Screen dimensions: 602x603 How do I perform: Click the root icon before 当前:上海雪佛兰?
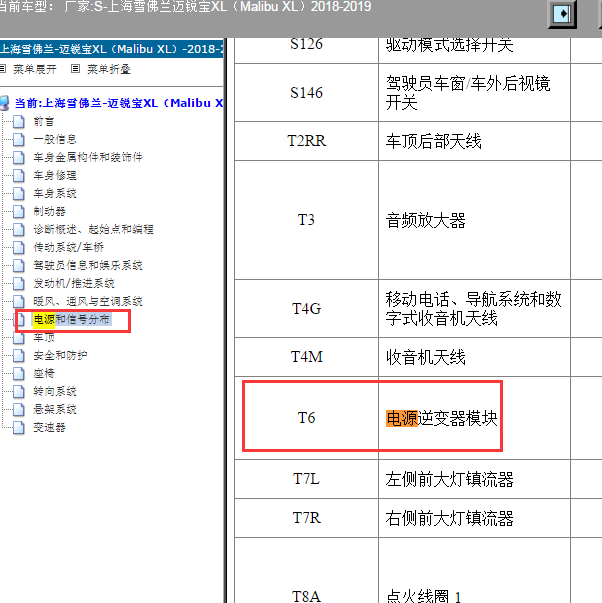[x=5, y=102]
